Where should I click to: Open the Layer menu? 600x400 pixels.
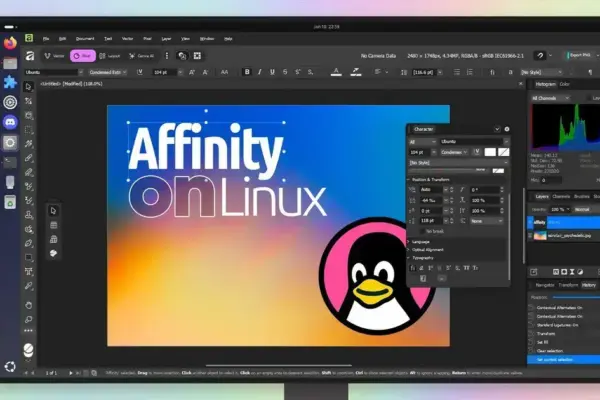[x=166, y=39]
